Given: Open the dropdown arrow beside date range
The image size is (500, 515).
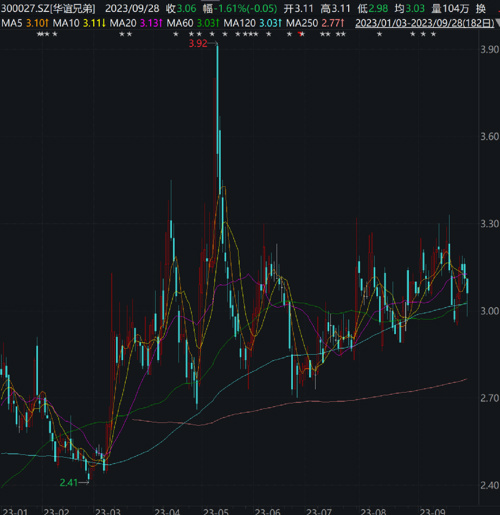Looking at the screenshot, I should [x=497, y=23].
